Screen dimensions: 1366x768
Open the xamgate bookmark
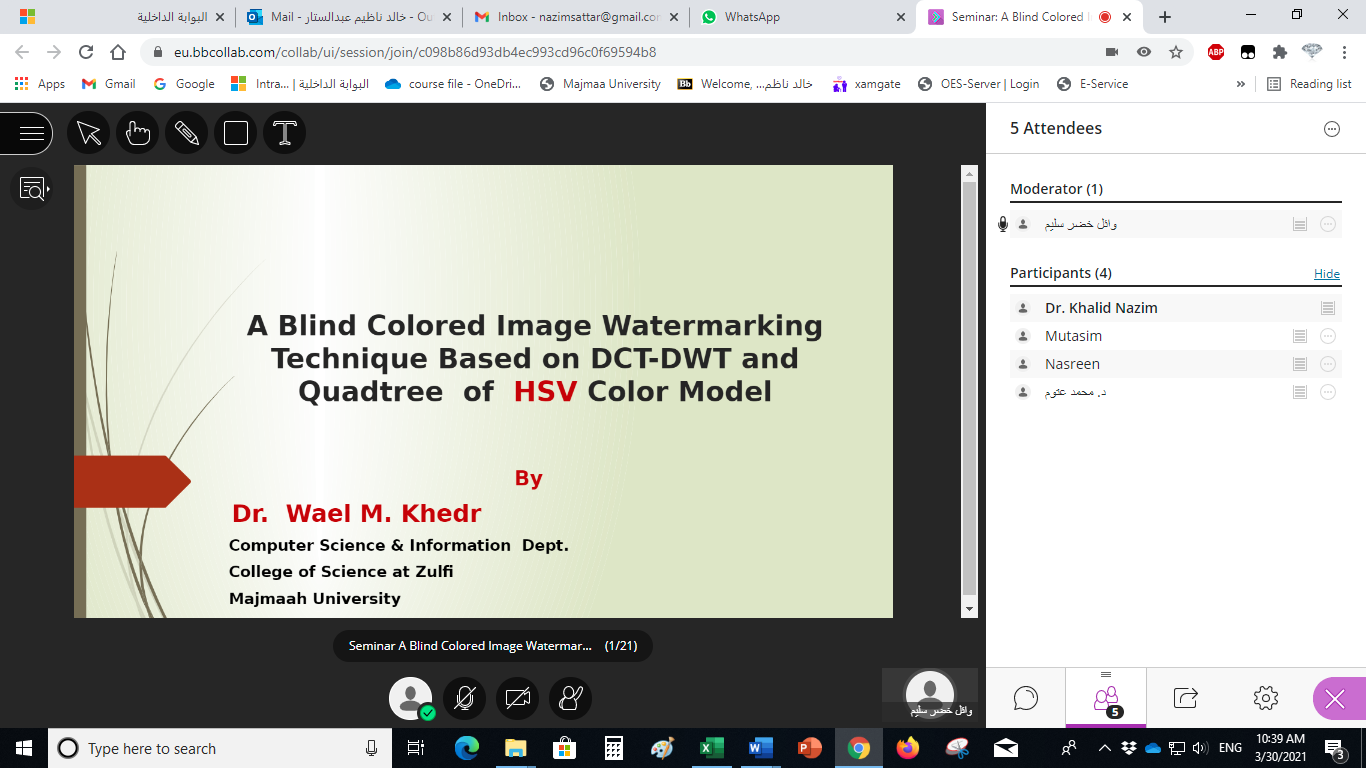pos(866,84)
